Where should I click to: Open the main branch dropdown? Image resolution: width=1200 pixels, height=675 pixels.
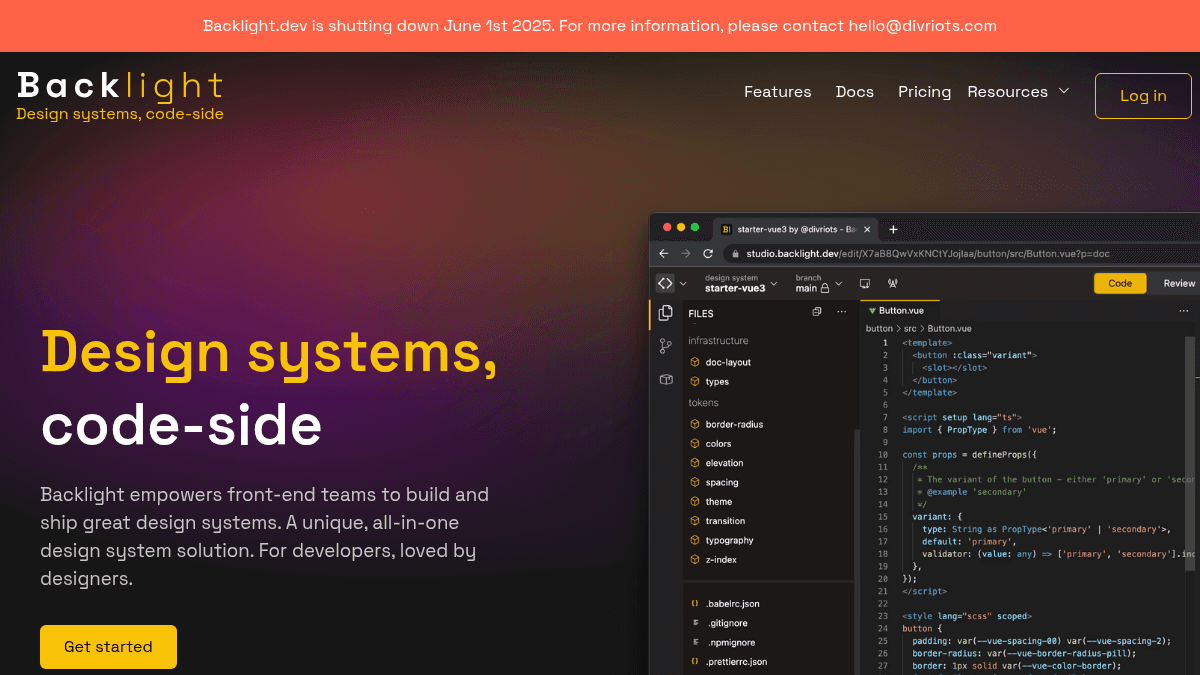pos(819,283)
